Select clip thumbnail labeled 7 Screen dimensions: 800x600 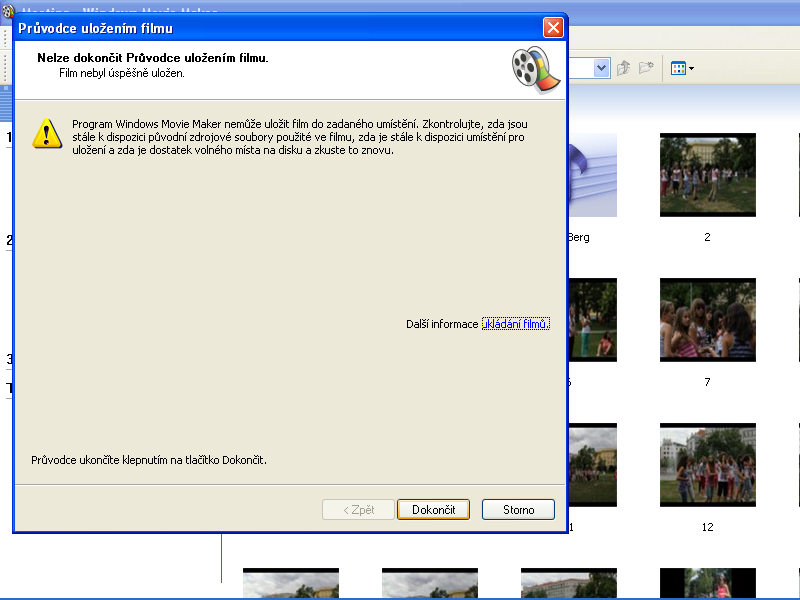pyautogui.click(x=708, y=320)
